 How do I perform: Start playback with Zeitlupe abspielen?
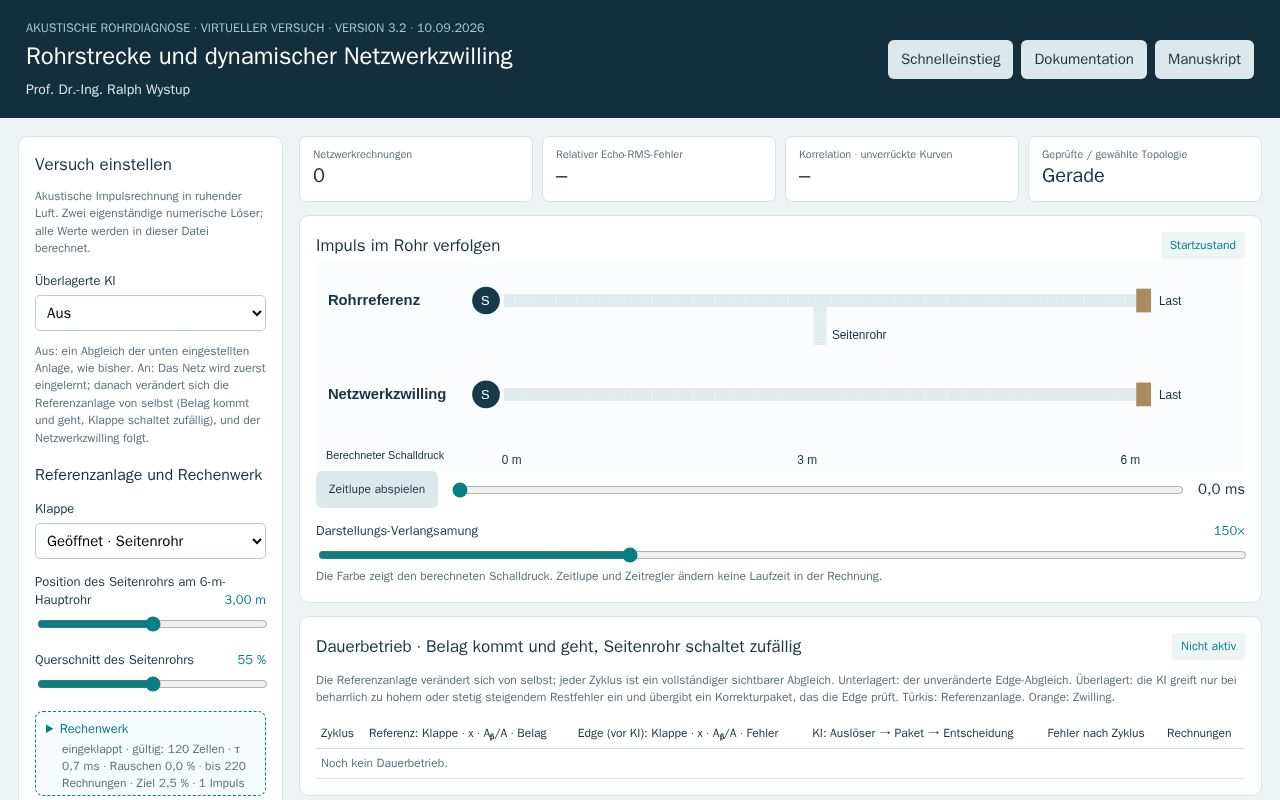pyautogui.click(x=377, y=489)
